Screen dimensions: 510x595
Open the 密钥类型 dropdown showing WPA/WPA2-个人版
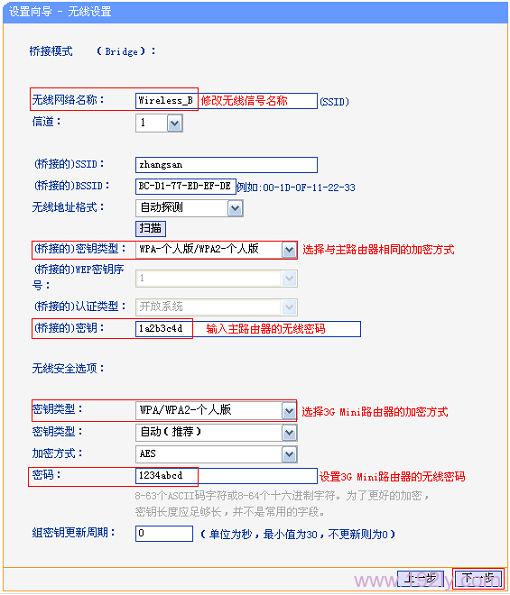(x=216, y=411)
